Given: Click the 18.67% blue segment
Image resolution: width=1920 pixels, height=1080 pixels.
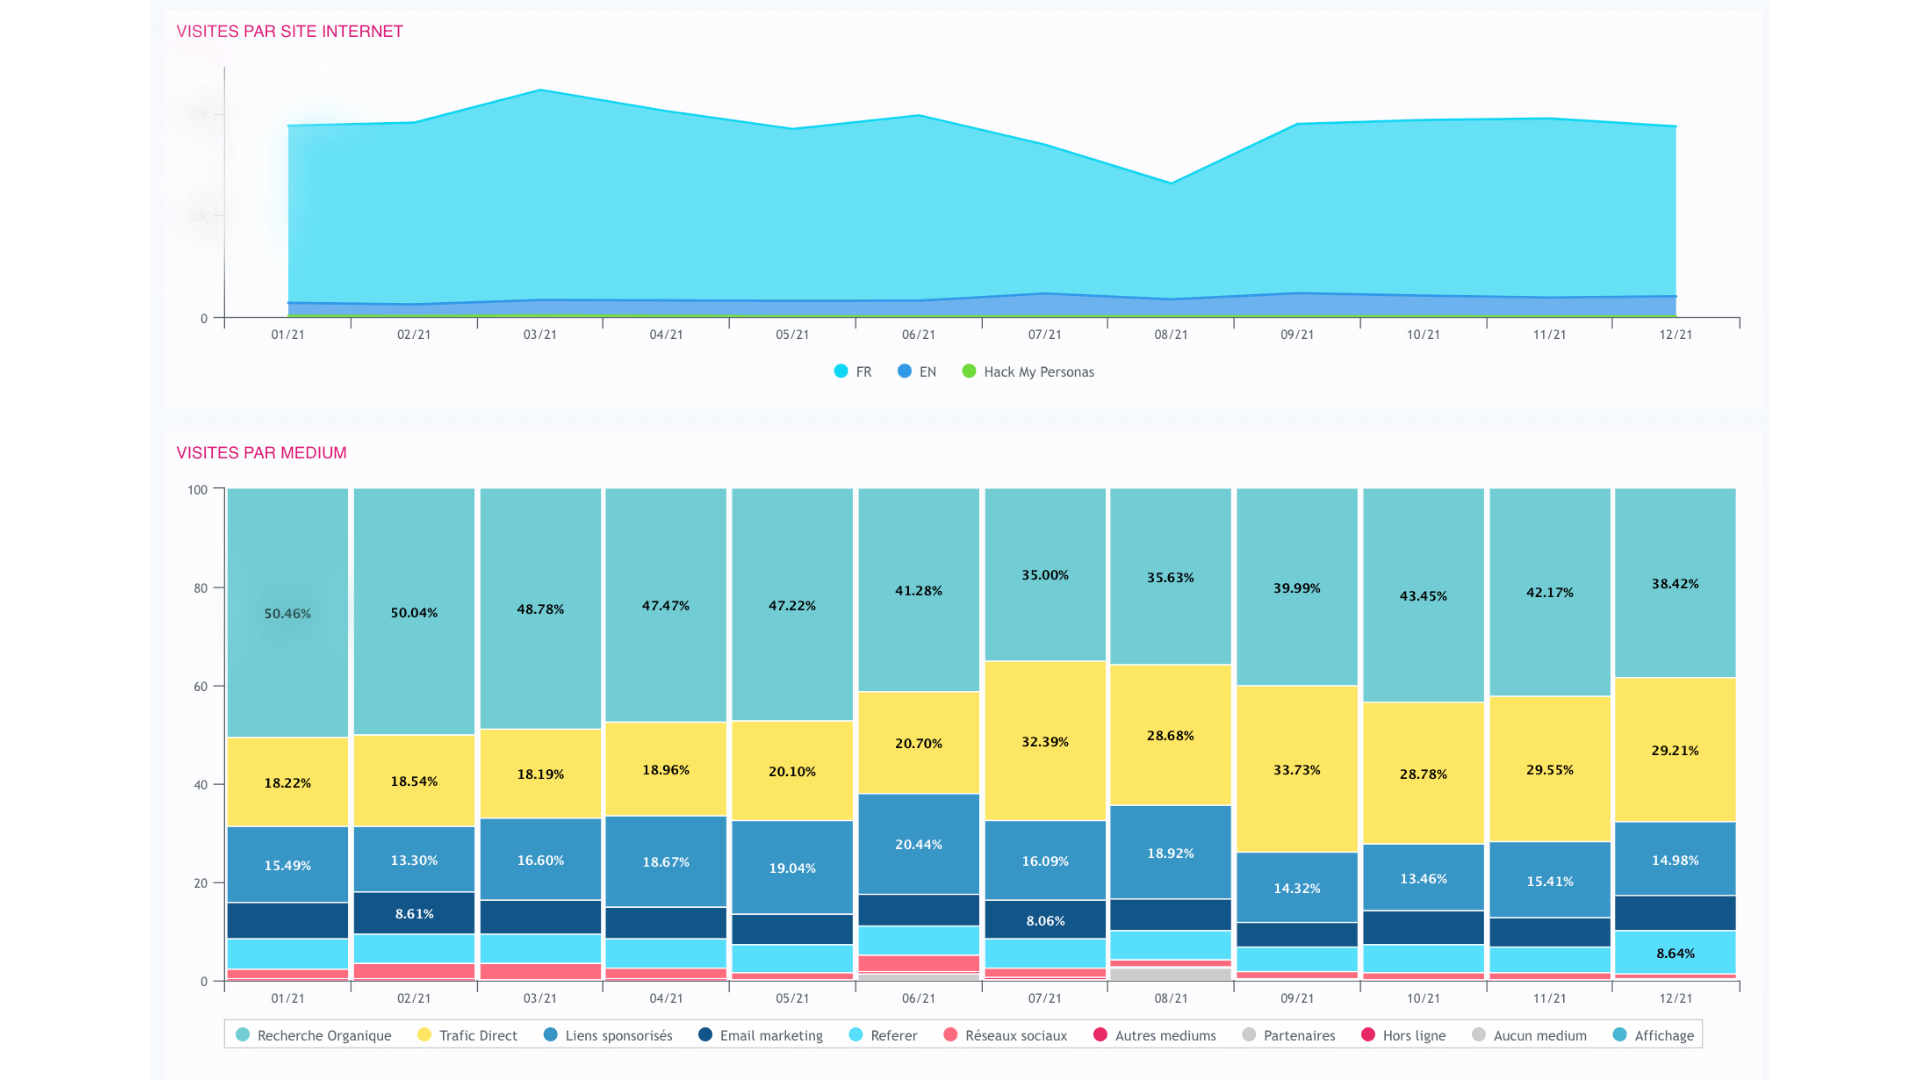Looking at the screenshot, I should 666,862.
